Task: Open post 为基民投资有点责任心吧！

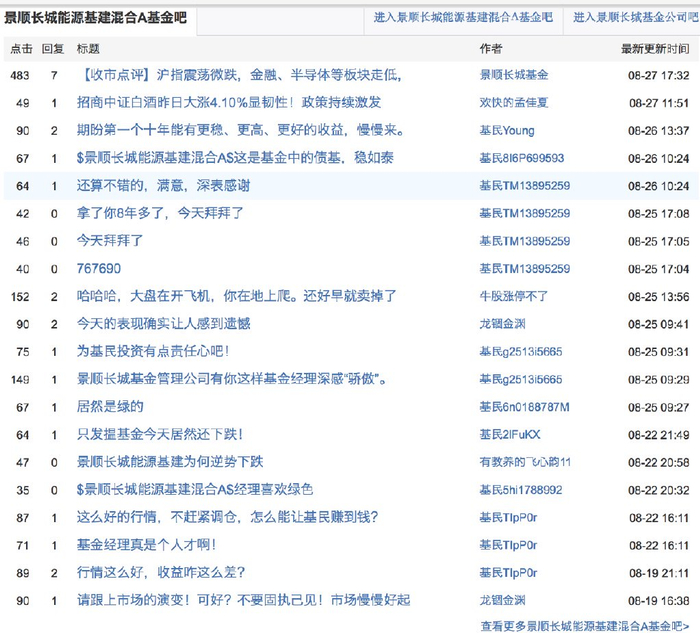Action: pyautogui.click(x=153, y=352)
